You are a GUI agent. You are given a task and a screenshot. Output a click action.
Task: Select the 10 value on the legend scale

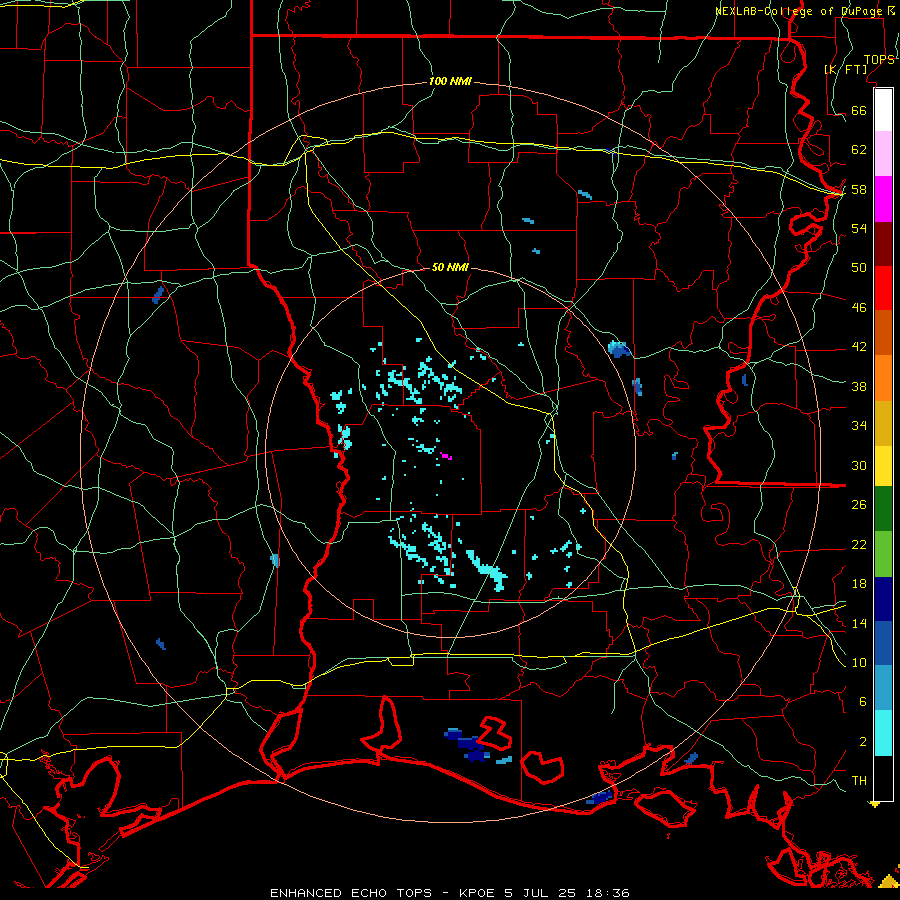(859, 662)
